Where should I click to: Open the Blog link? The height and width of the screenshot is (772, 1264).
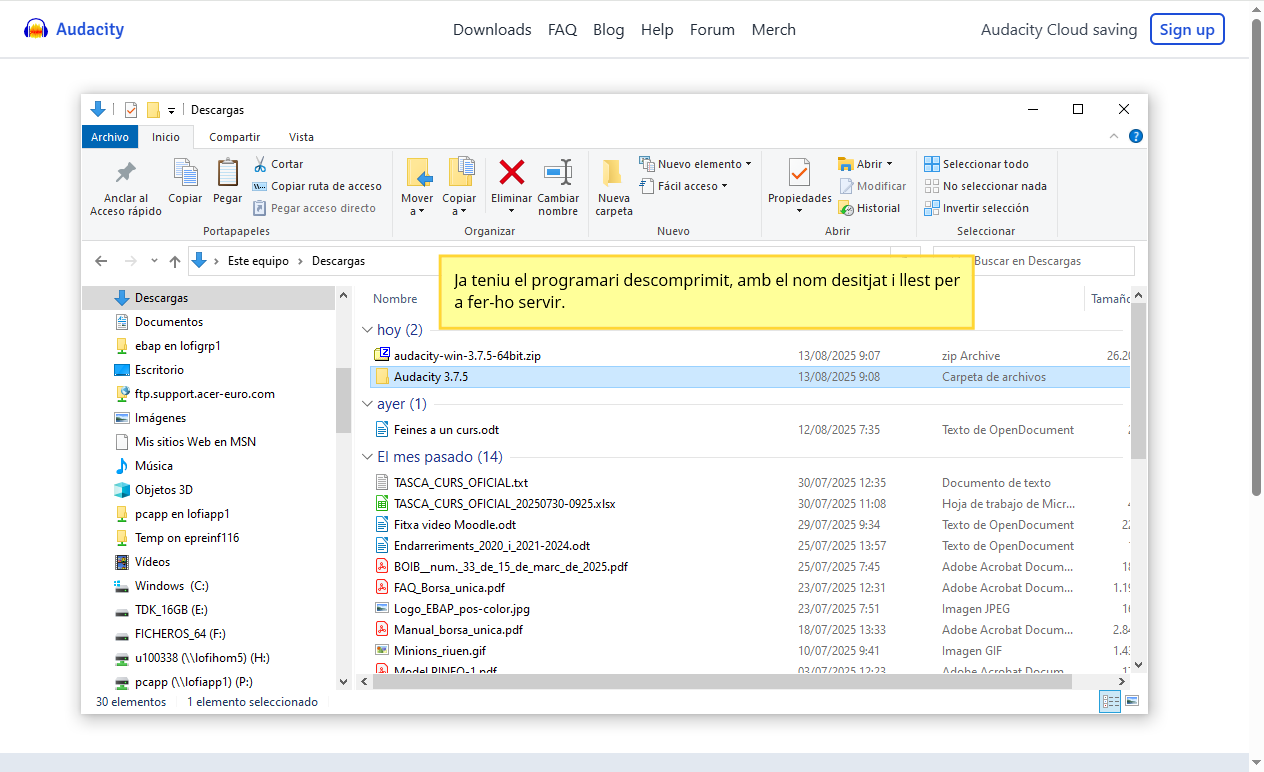[608, 30]
